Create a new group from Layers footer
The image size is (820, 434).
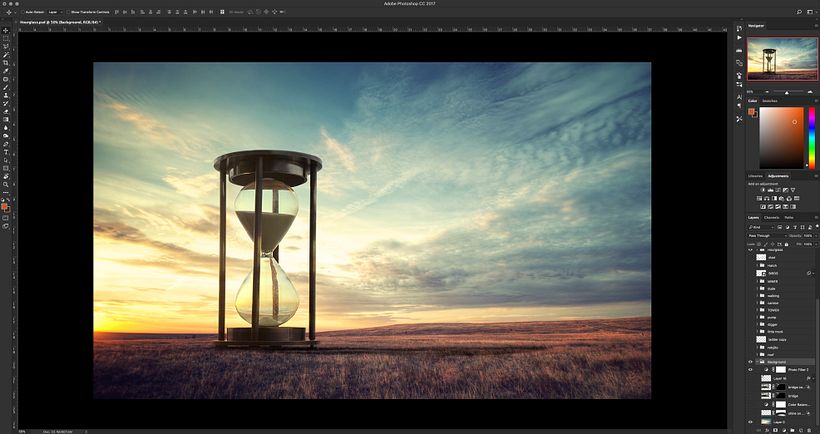(792, 430)
